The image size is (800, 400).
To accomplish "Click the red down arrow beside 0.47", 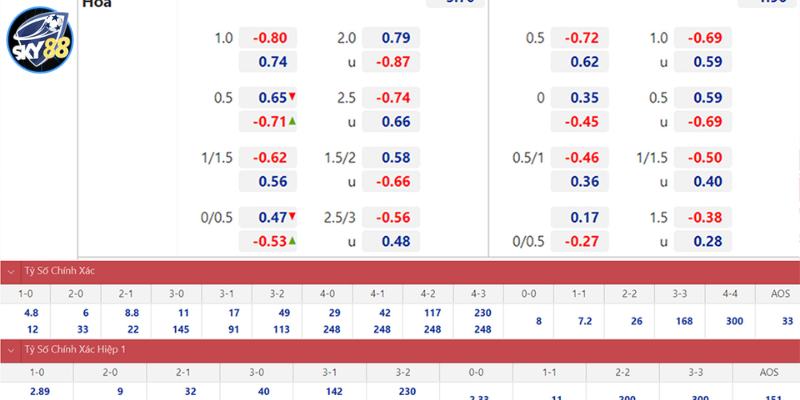I will point(292,216).
